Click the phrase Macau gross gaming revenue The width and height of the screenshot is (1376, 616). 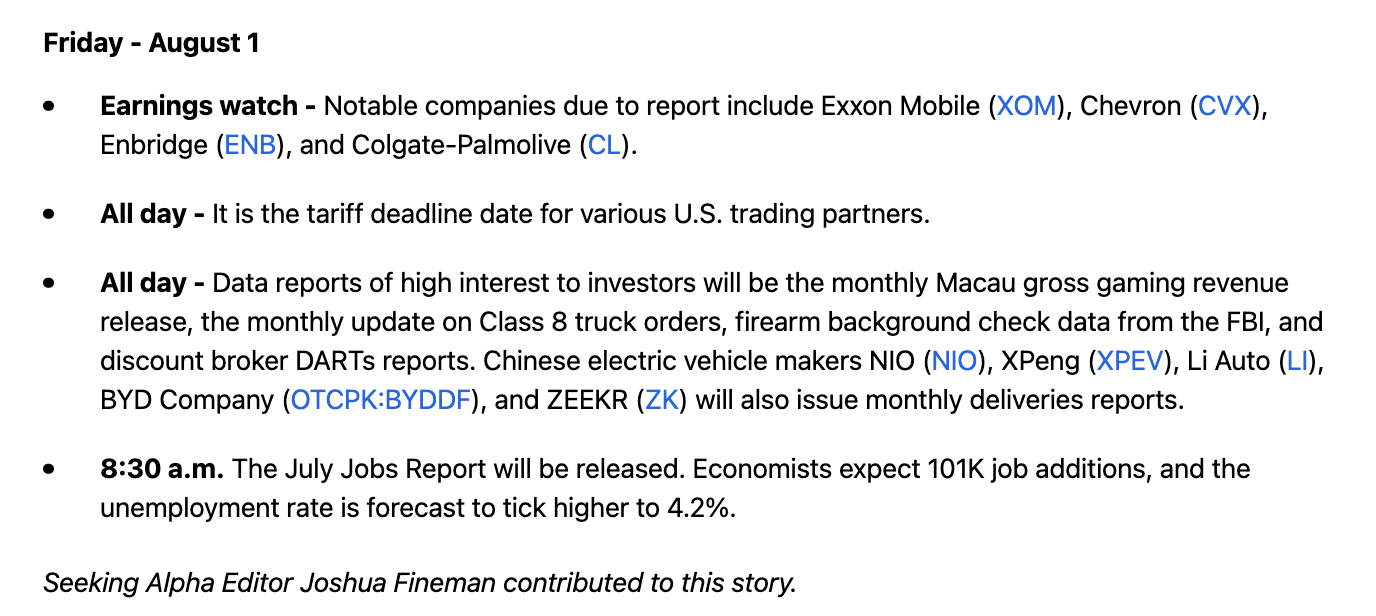tap(1112, 283)
